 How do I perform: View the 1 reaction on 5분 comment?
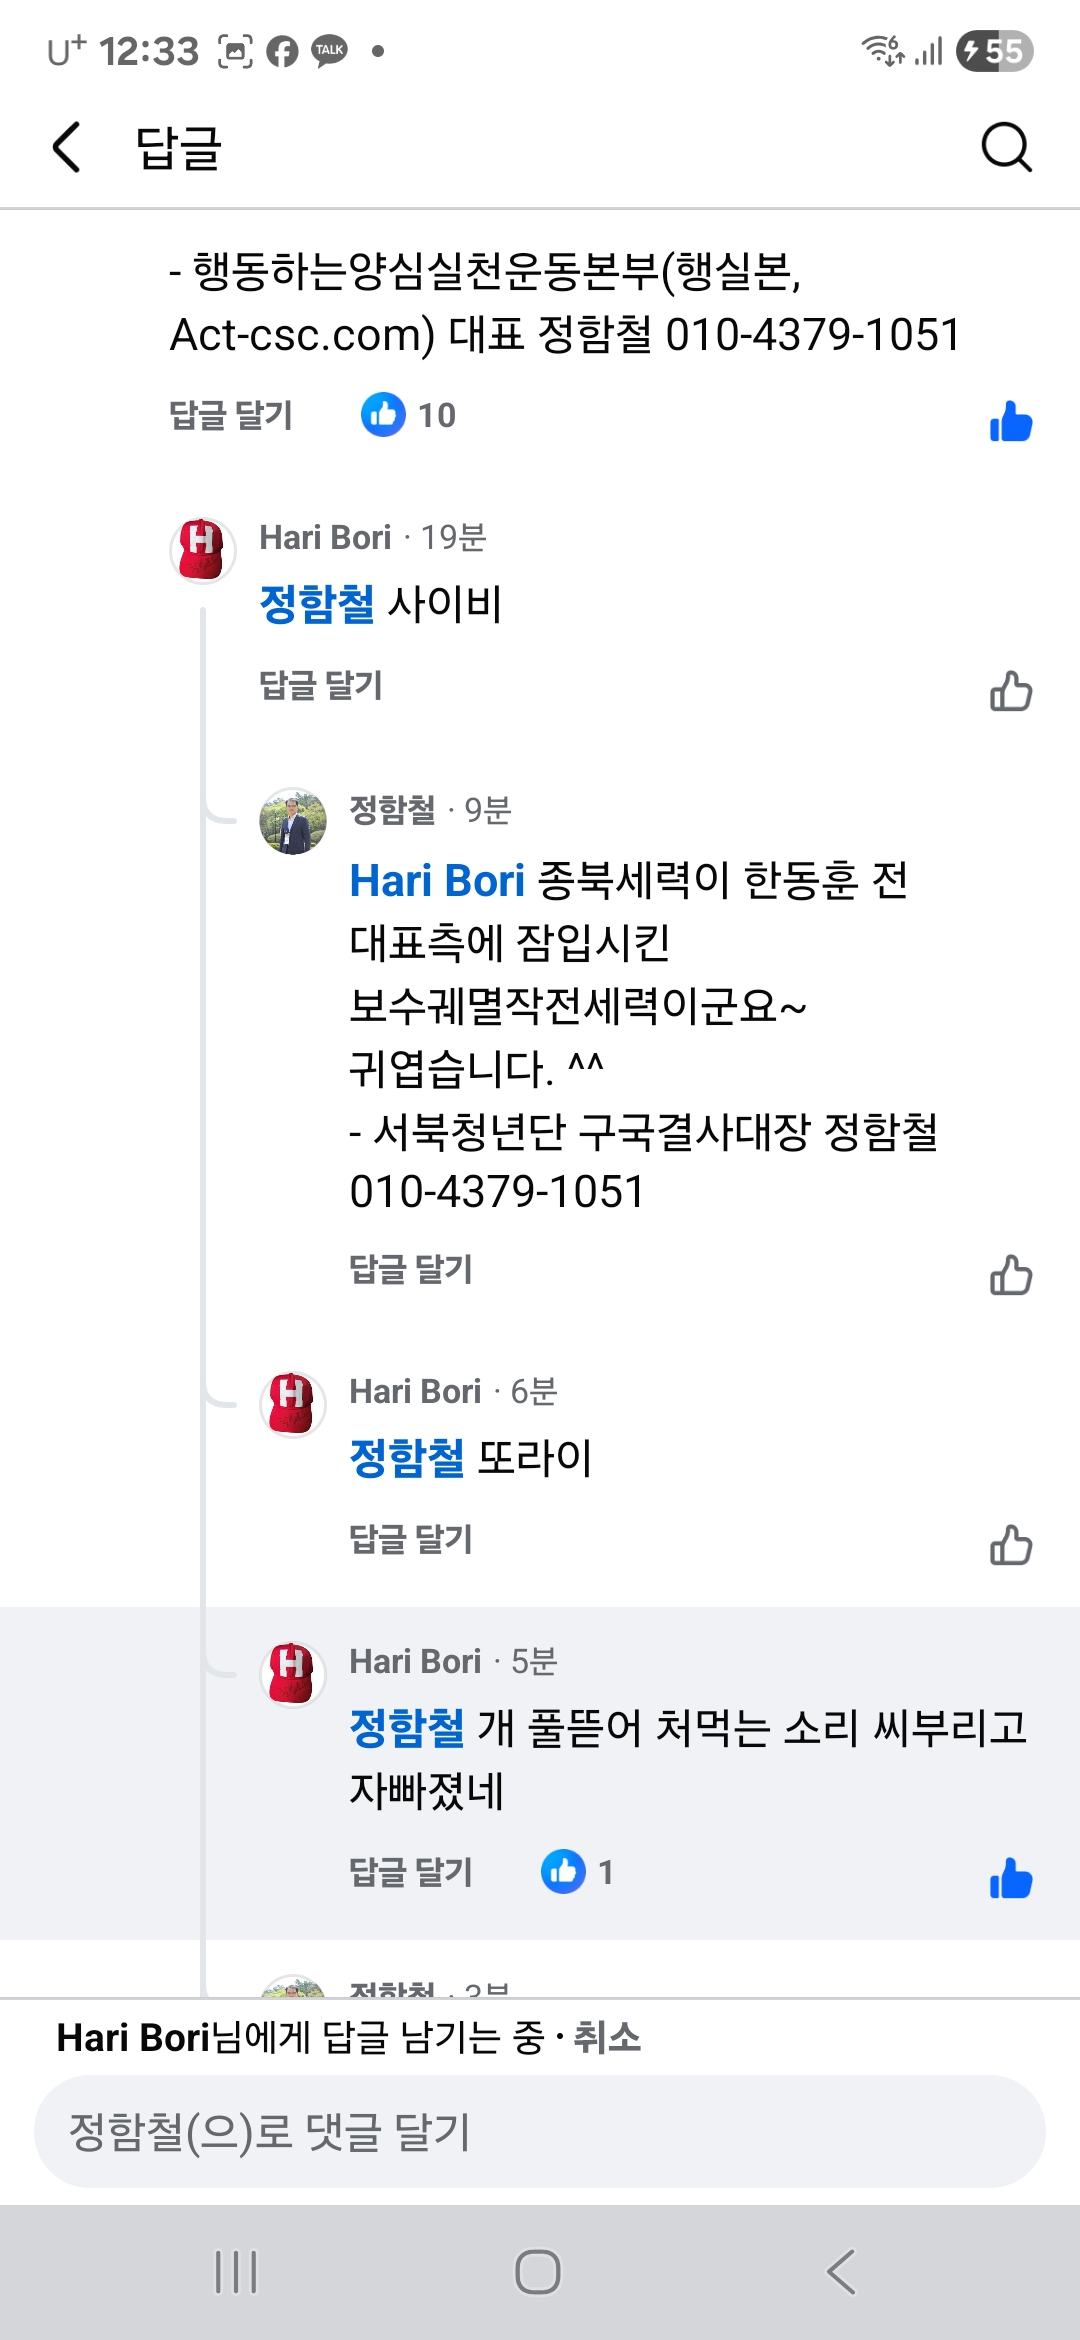[578, 1872]
